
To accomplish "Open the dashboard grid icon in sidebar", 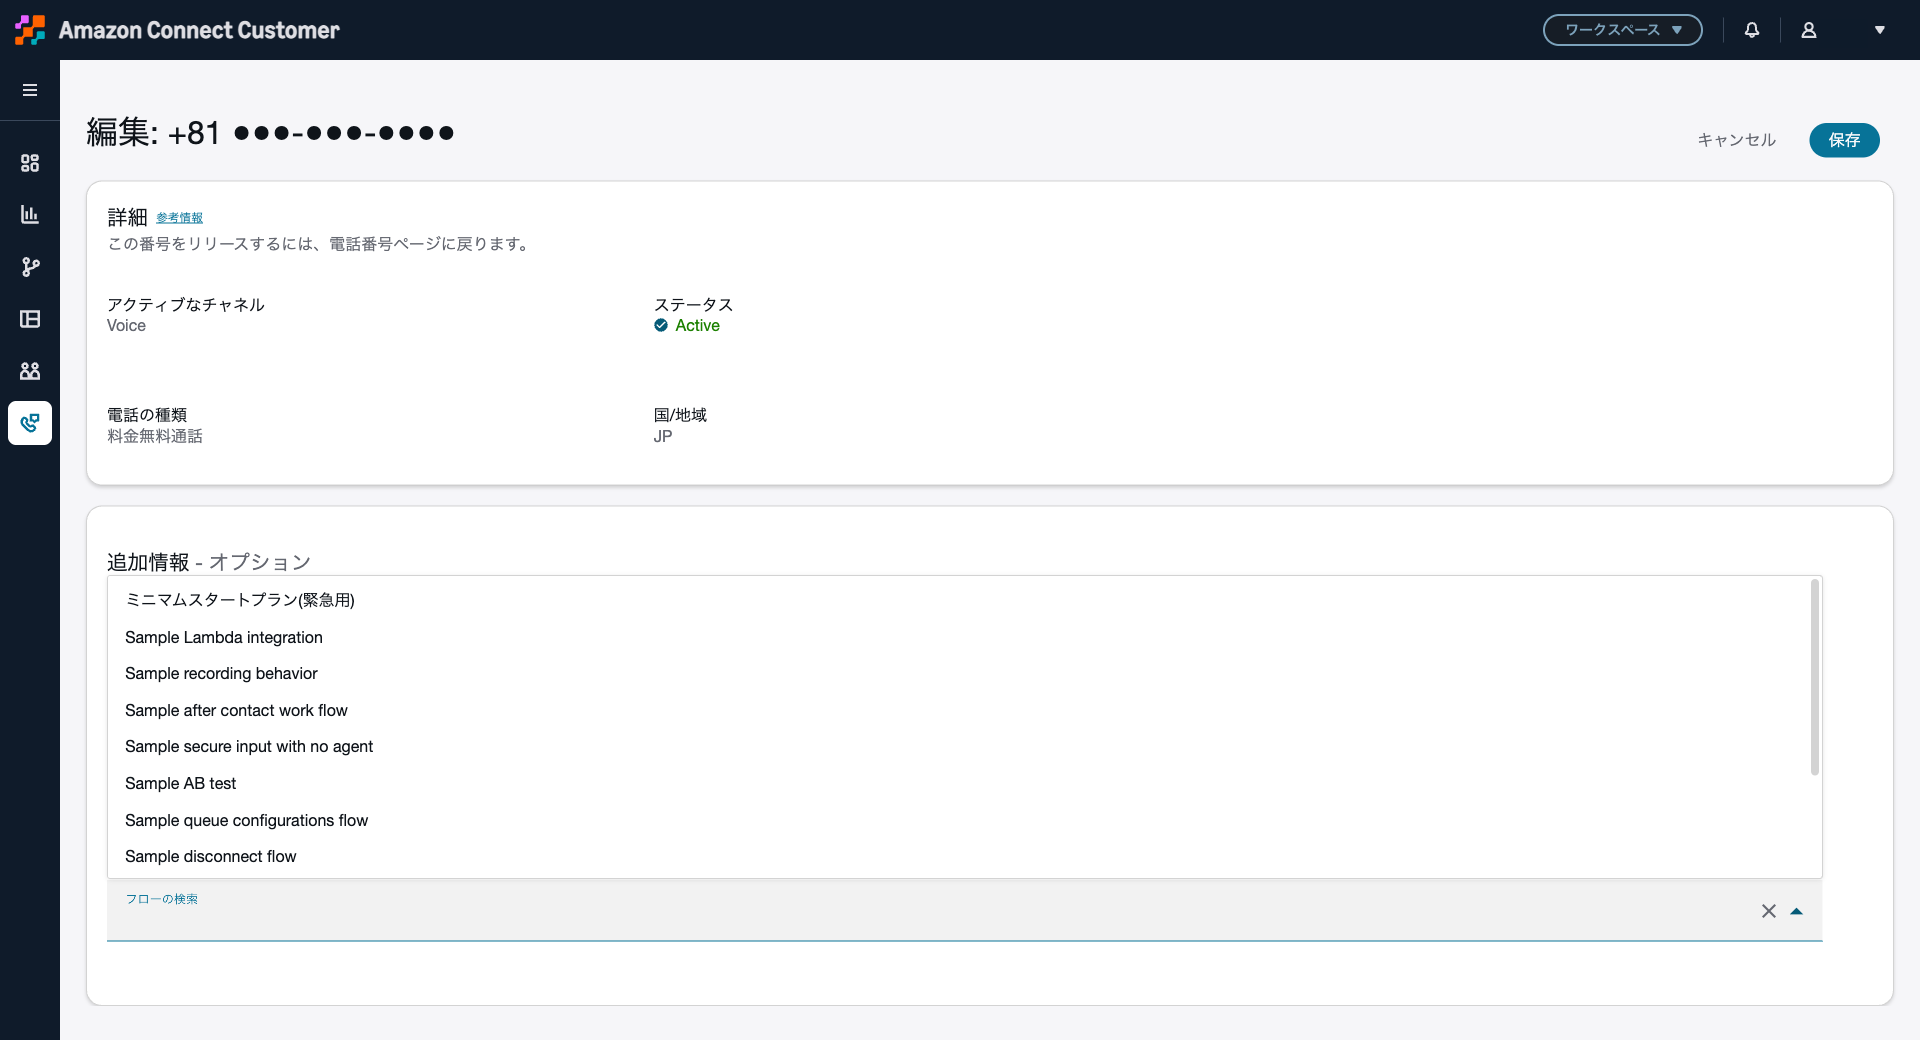I will pyautogui.click(x=30, y=163).
